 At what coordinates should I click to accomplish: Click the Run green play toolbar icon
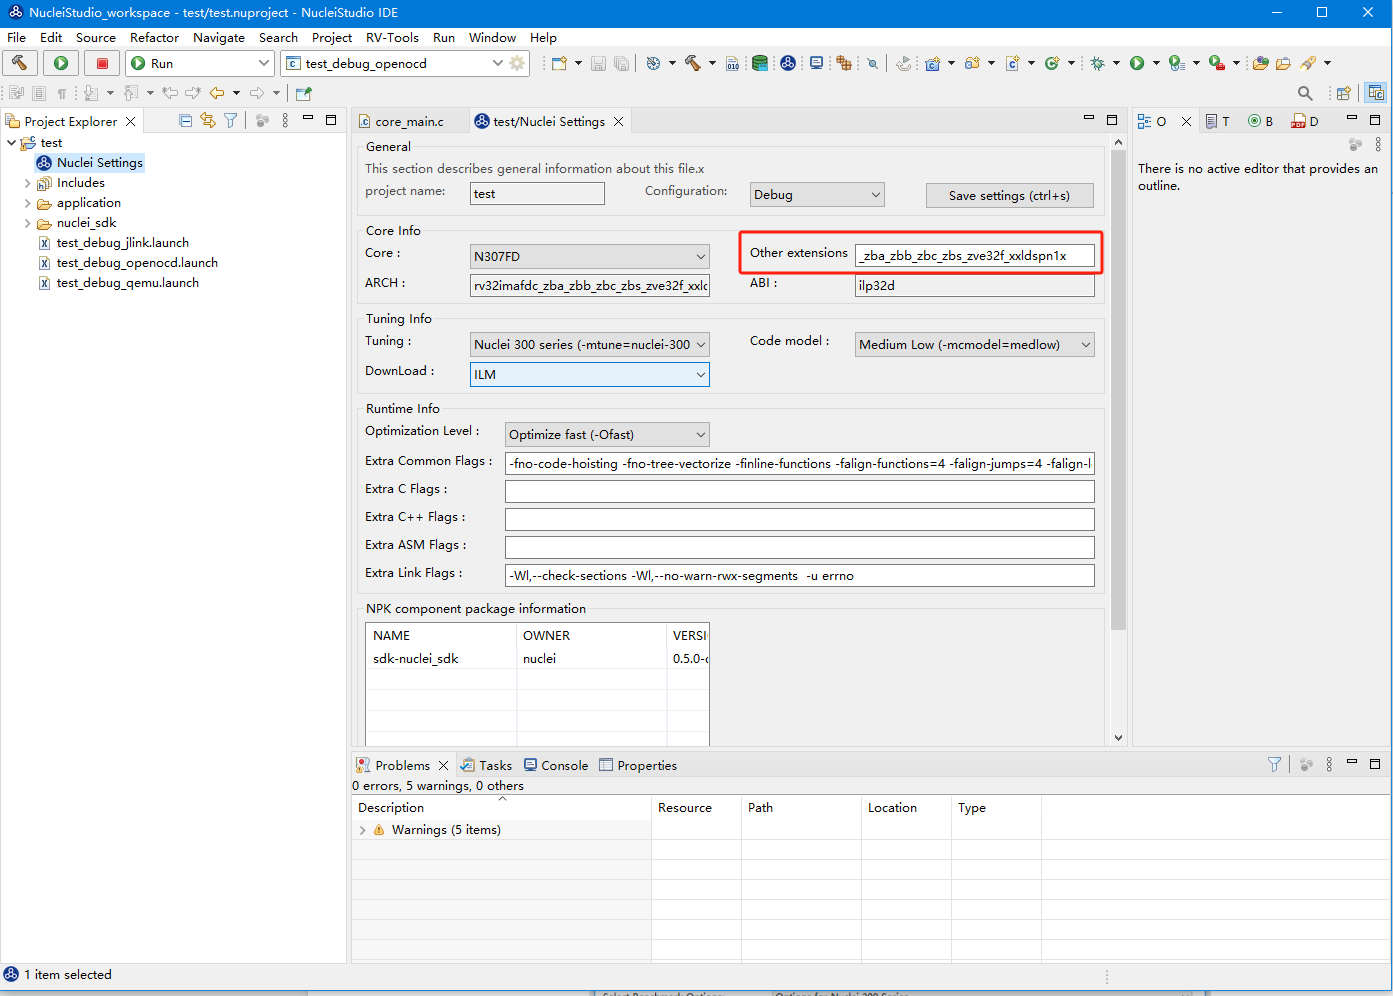click(x=1137, y=63)
